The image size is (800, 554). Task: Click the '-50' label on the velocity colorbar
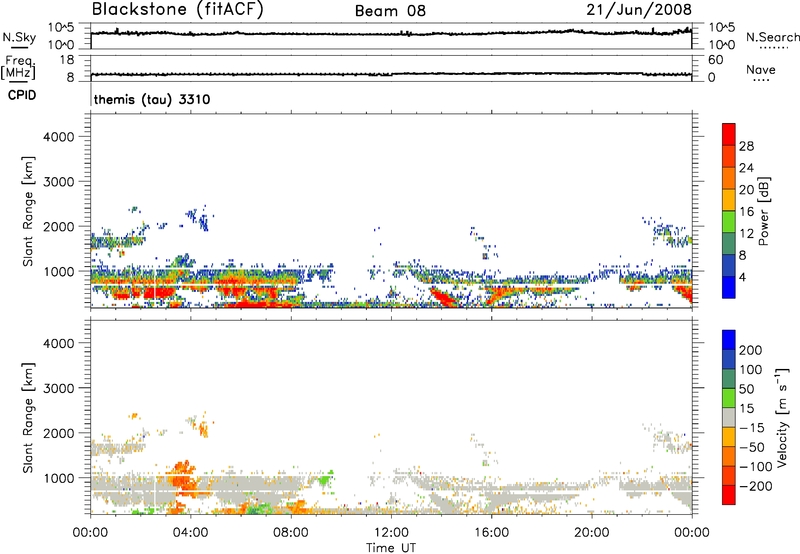(x=752, y=447)
